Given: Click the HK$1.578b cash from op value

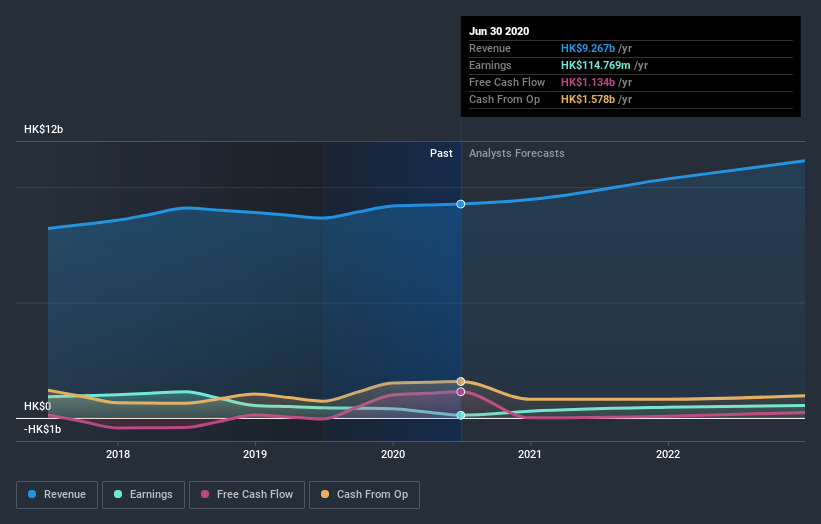Looking at the screenshot, I should [588, 99].
